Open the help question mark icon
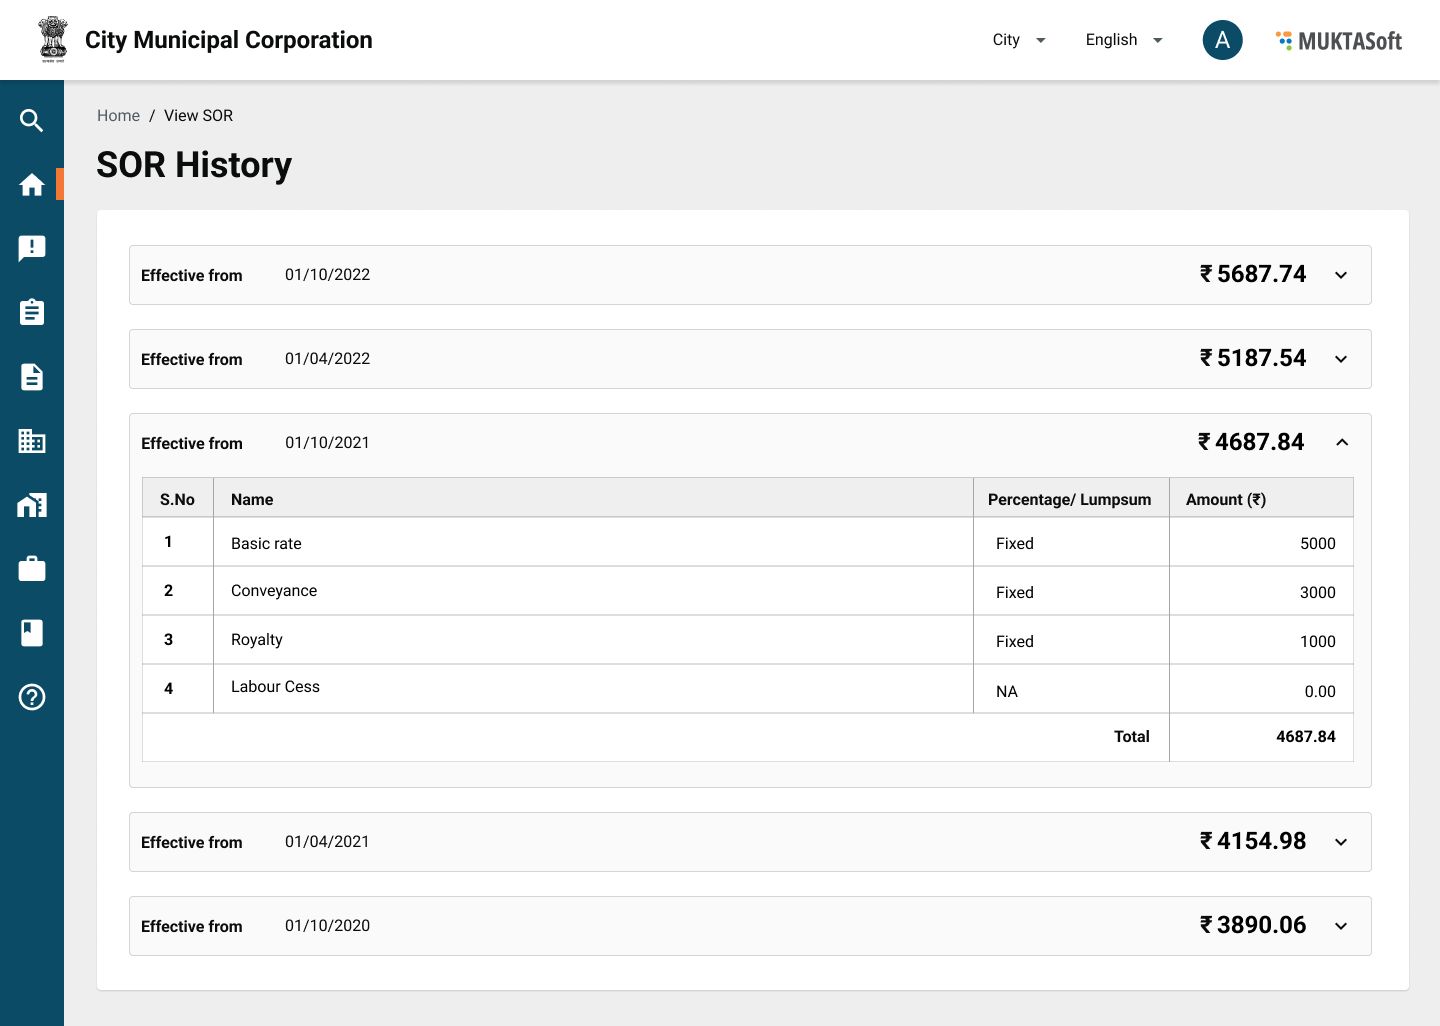 (x=31, y=697)
